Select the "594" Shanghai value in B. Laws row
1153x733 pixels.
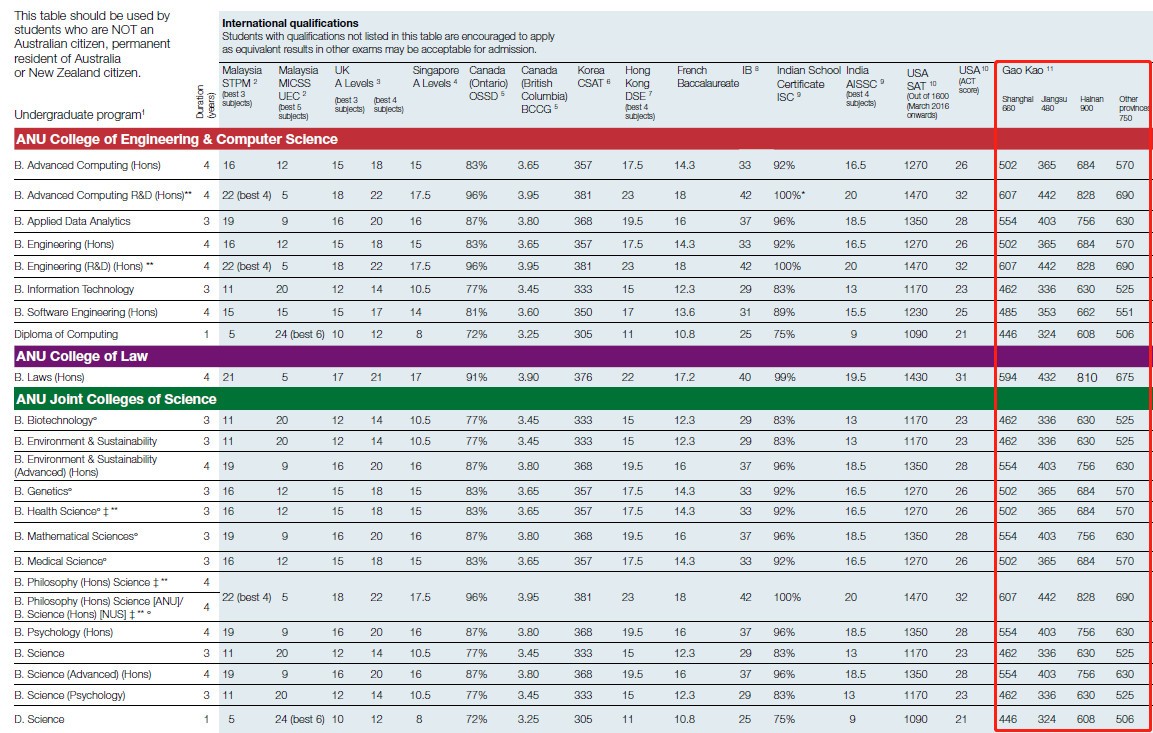(x=1008, y=377)
